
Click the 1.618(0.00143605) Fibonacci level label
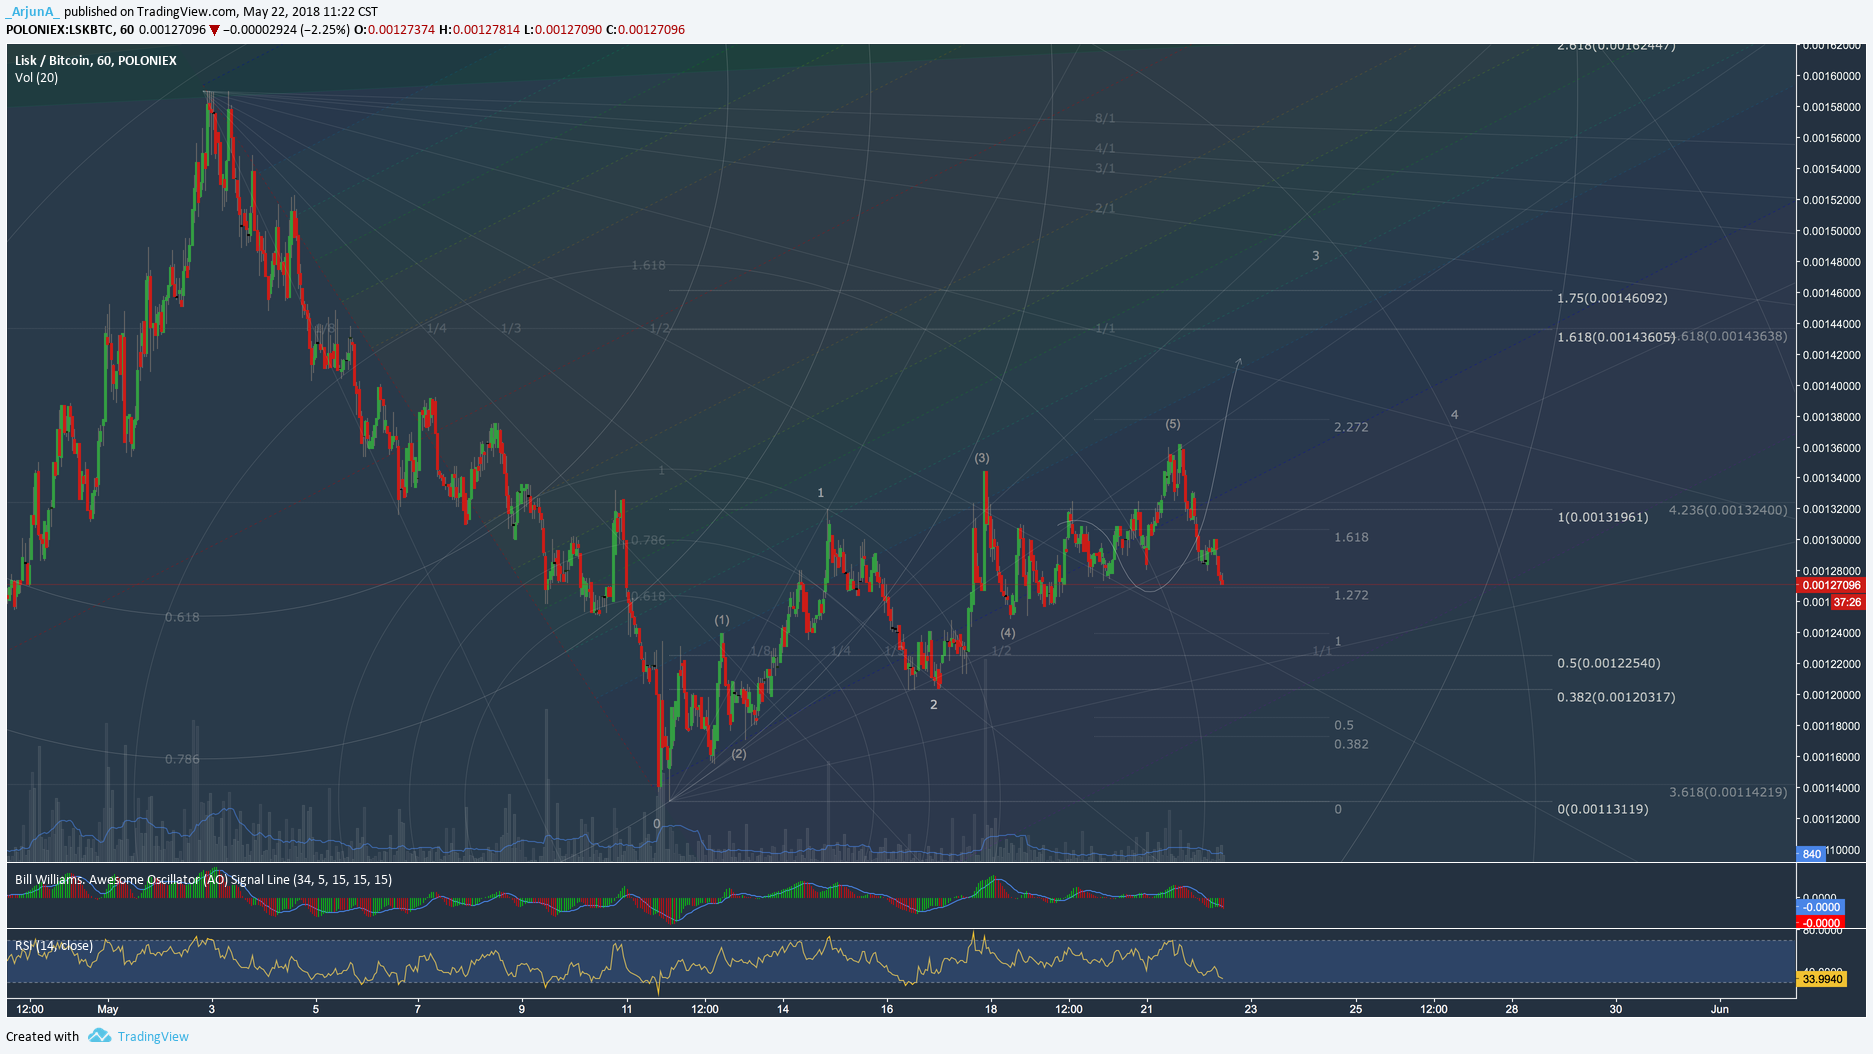click(x=1615, y=337)
